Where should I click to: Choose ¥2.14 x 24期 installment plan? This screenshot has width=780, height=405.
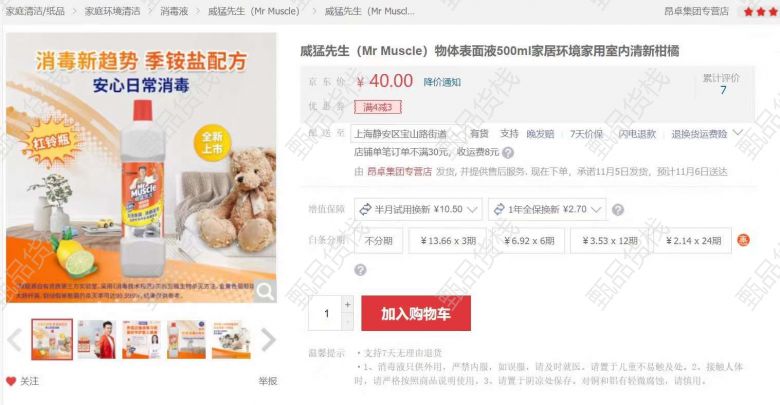click(x=693, y=241)
